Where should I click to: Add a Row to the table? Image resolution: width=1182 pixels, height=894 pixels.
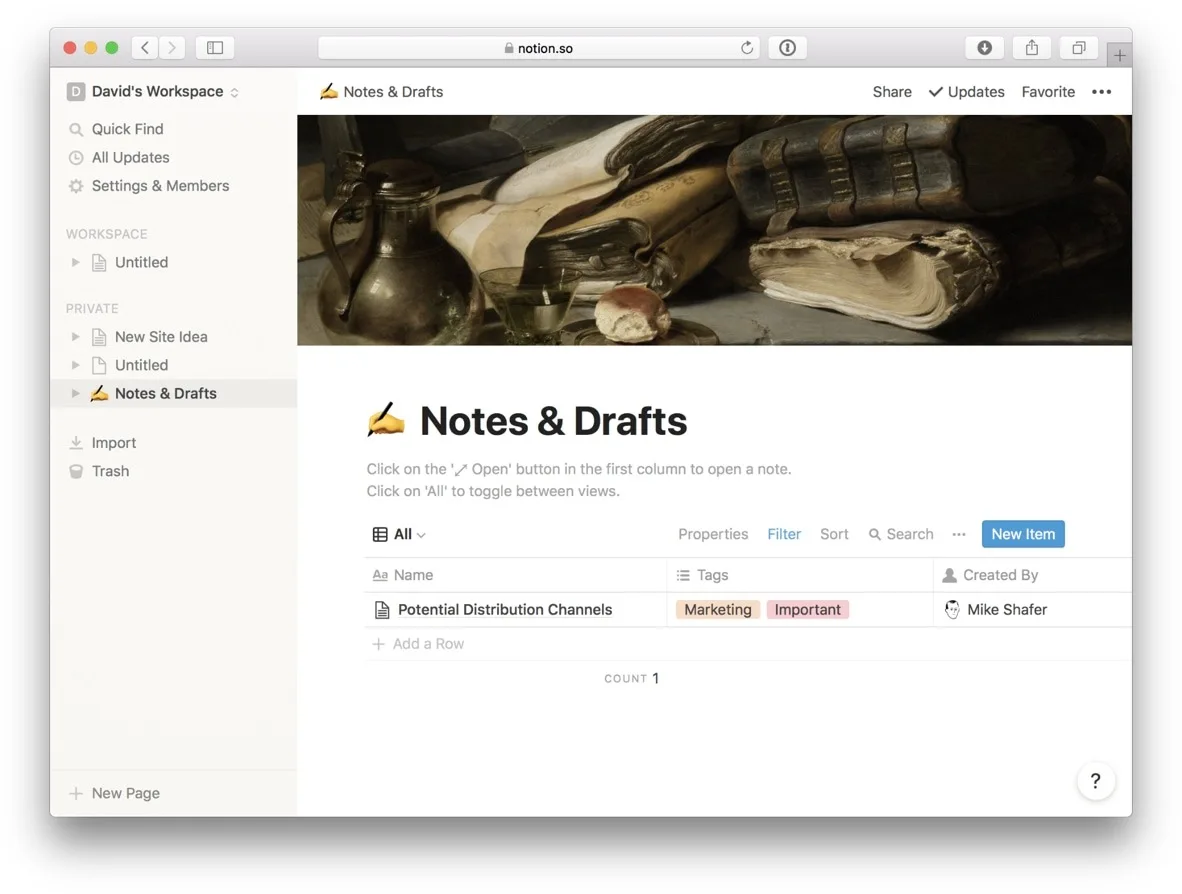418,644
